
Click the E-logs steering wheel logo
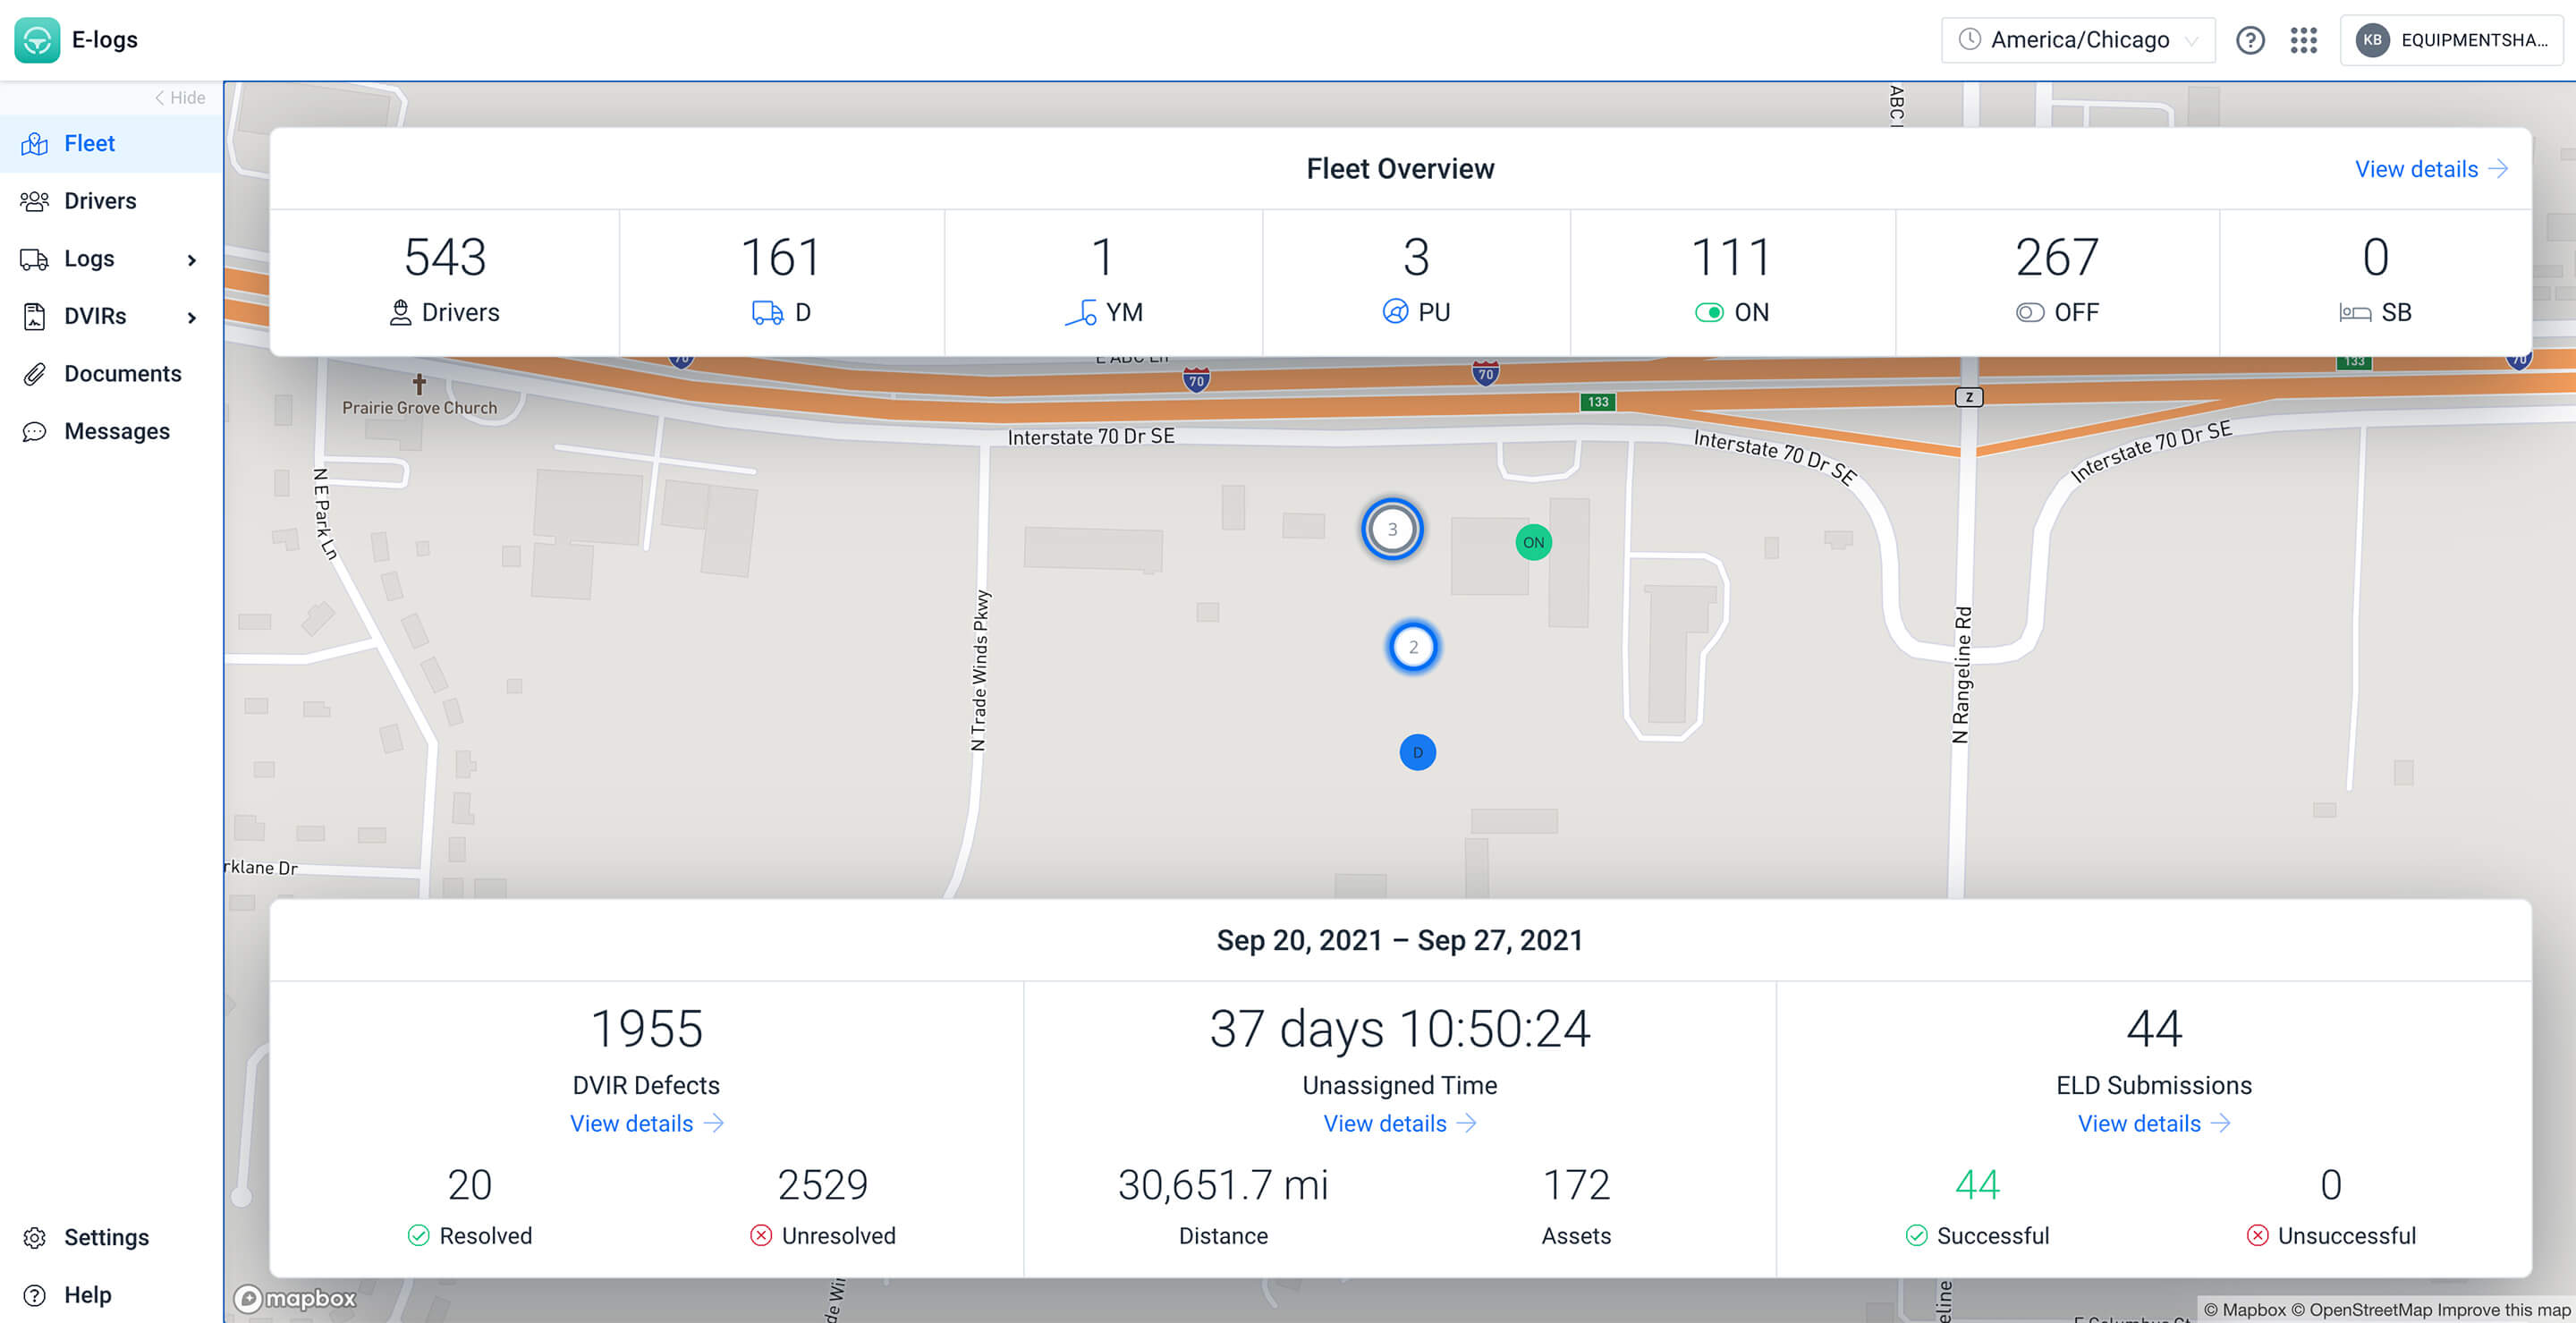click(37, 40)
